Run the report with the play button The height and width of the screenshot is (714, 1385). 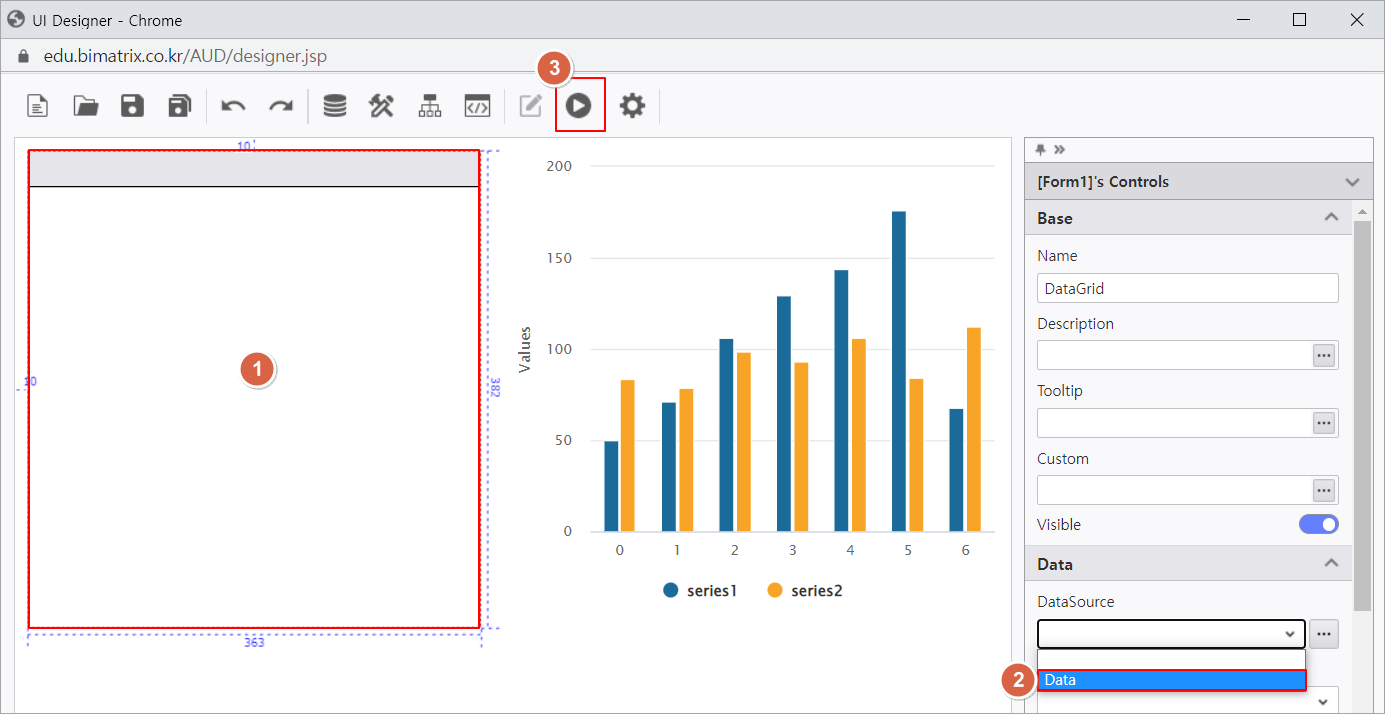[579, 105]
